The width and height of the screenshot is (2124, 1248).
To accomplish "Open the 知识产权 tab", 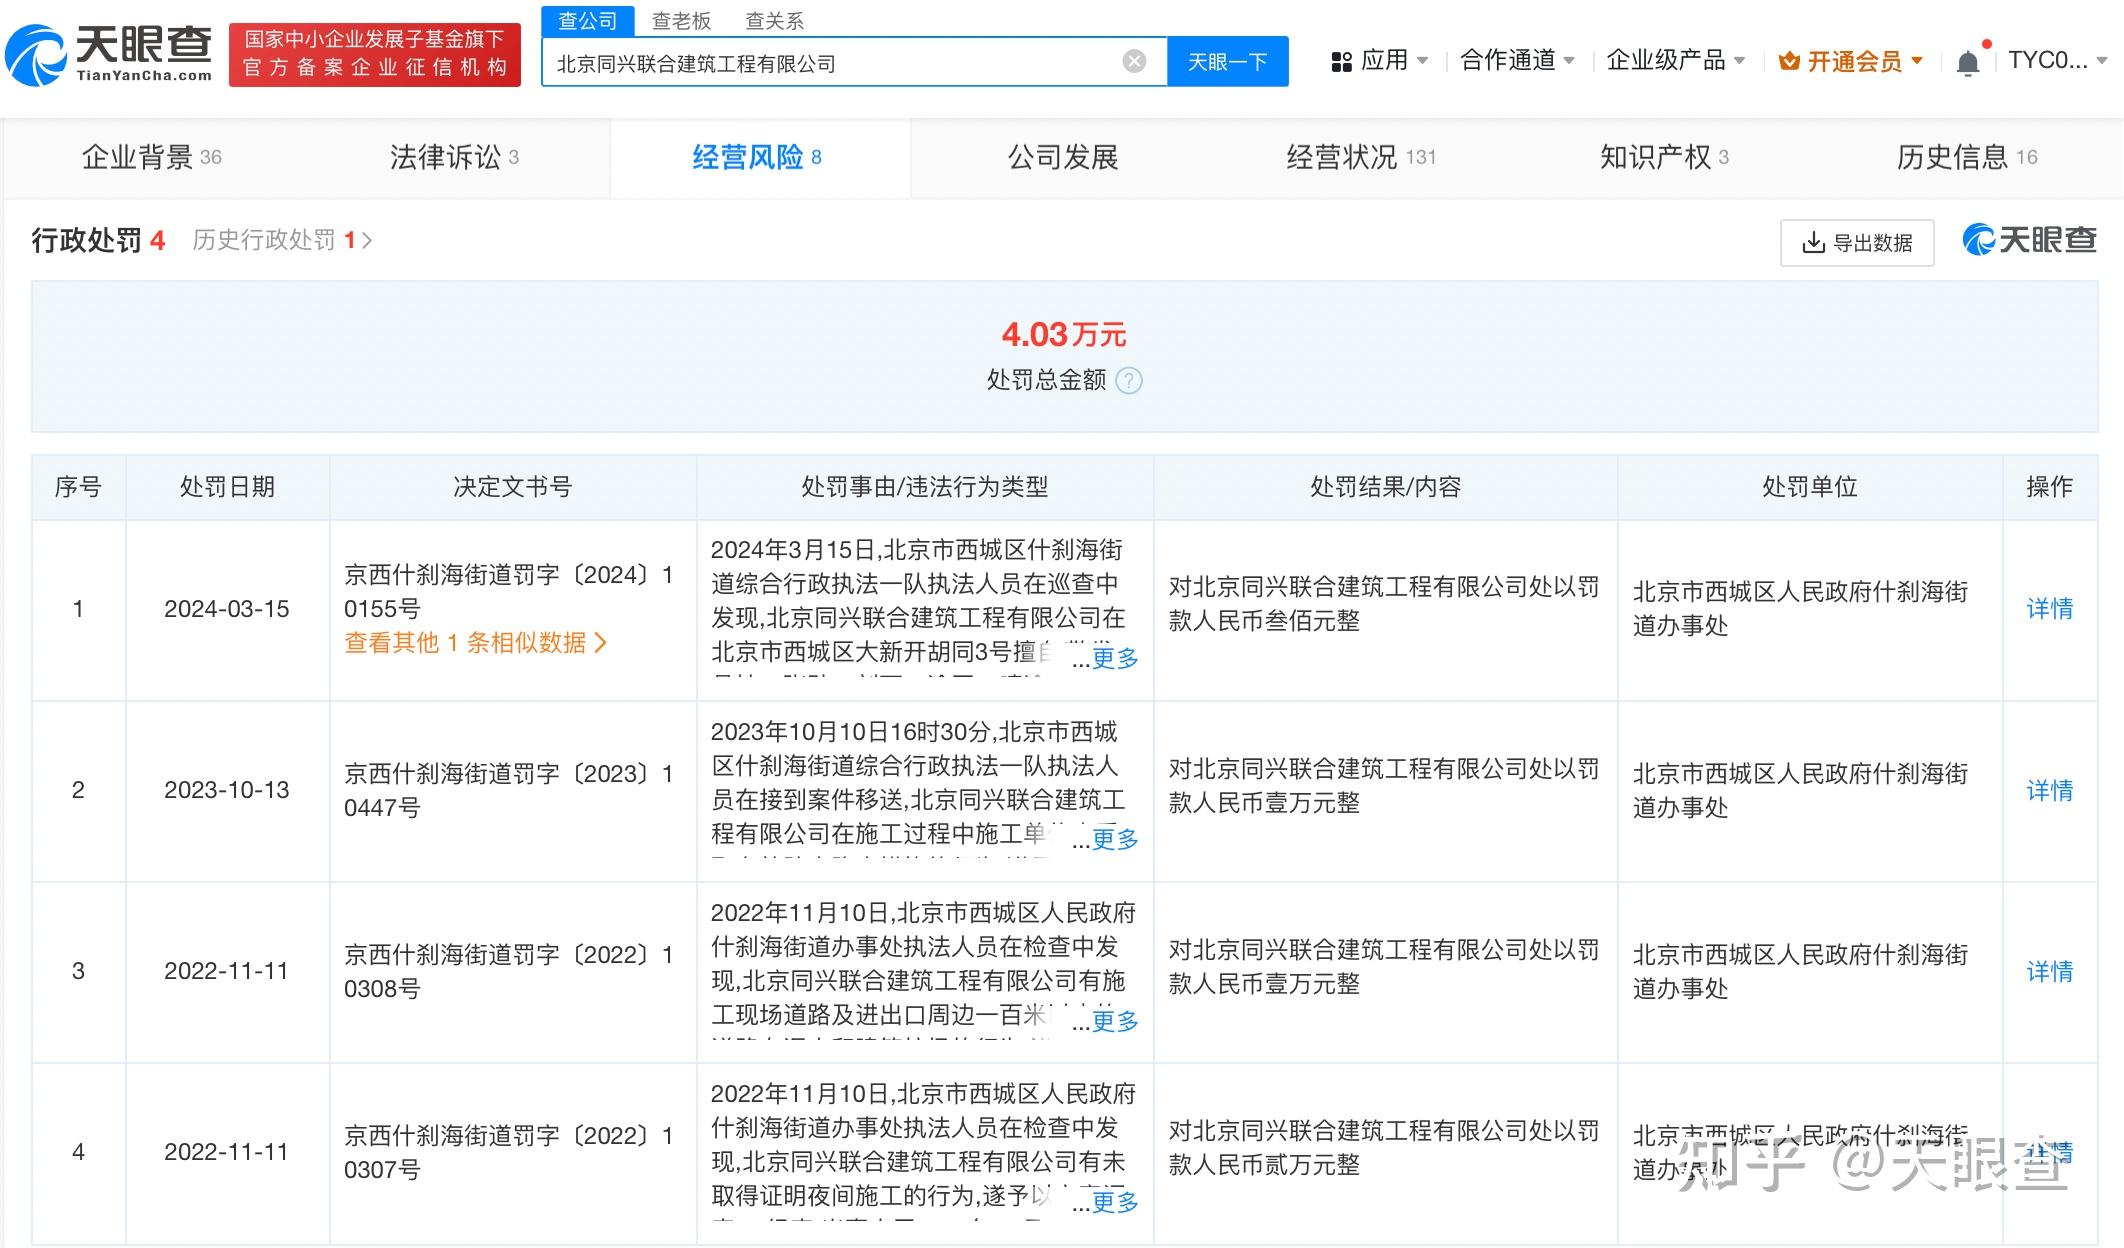I will coord(1664,157).
